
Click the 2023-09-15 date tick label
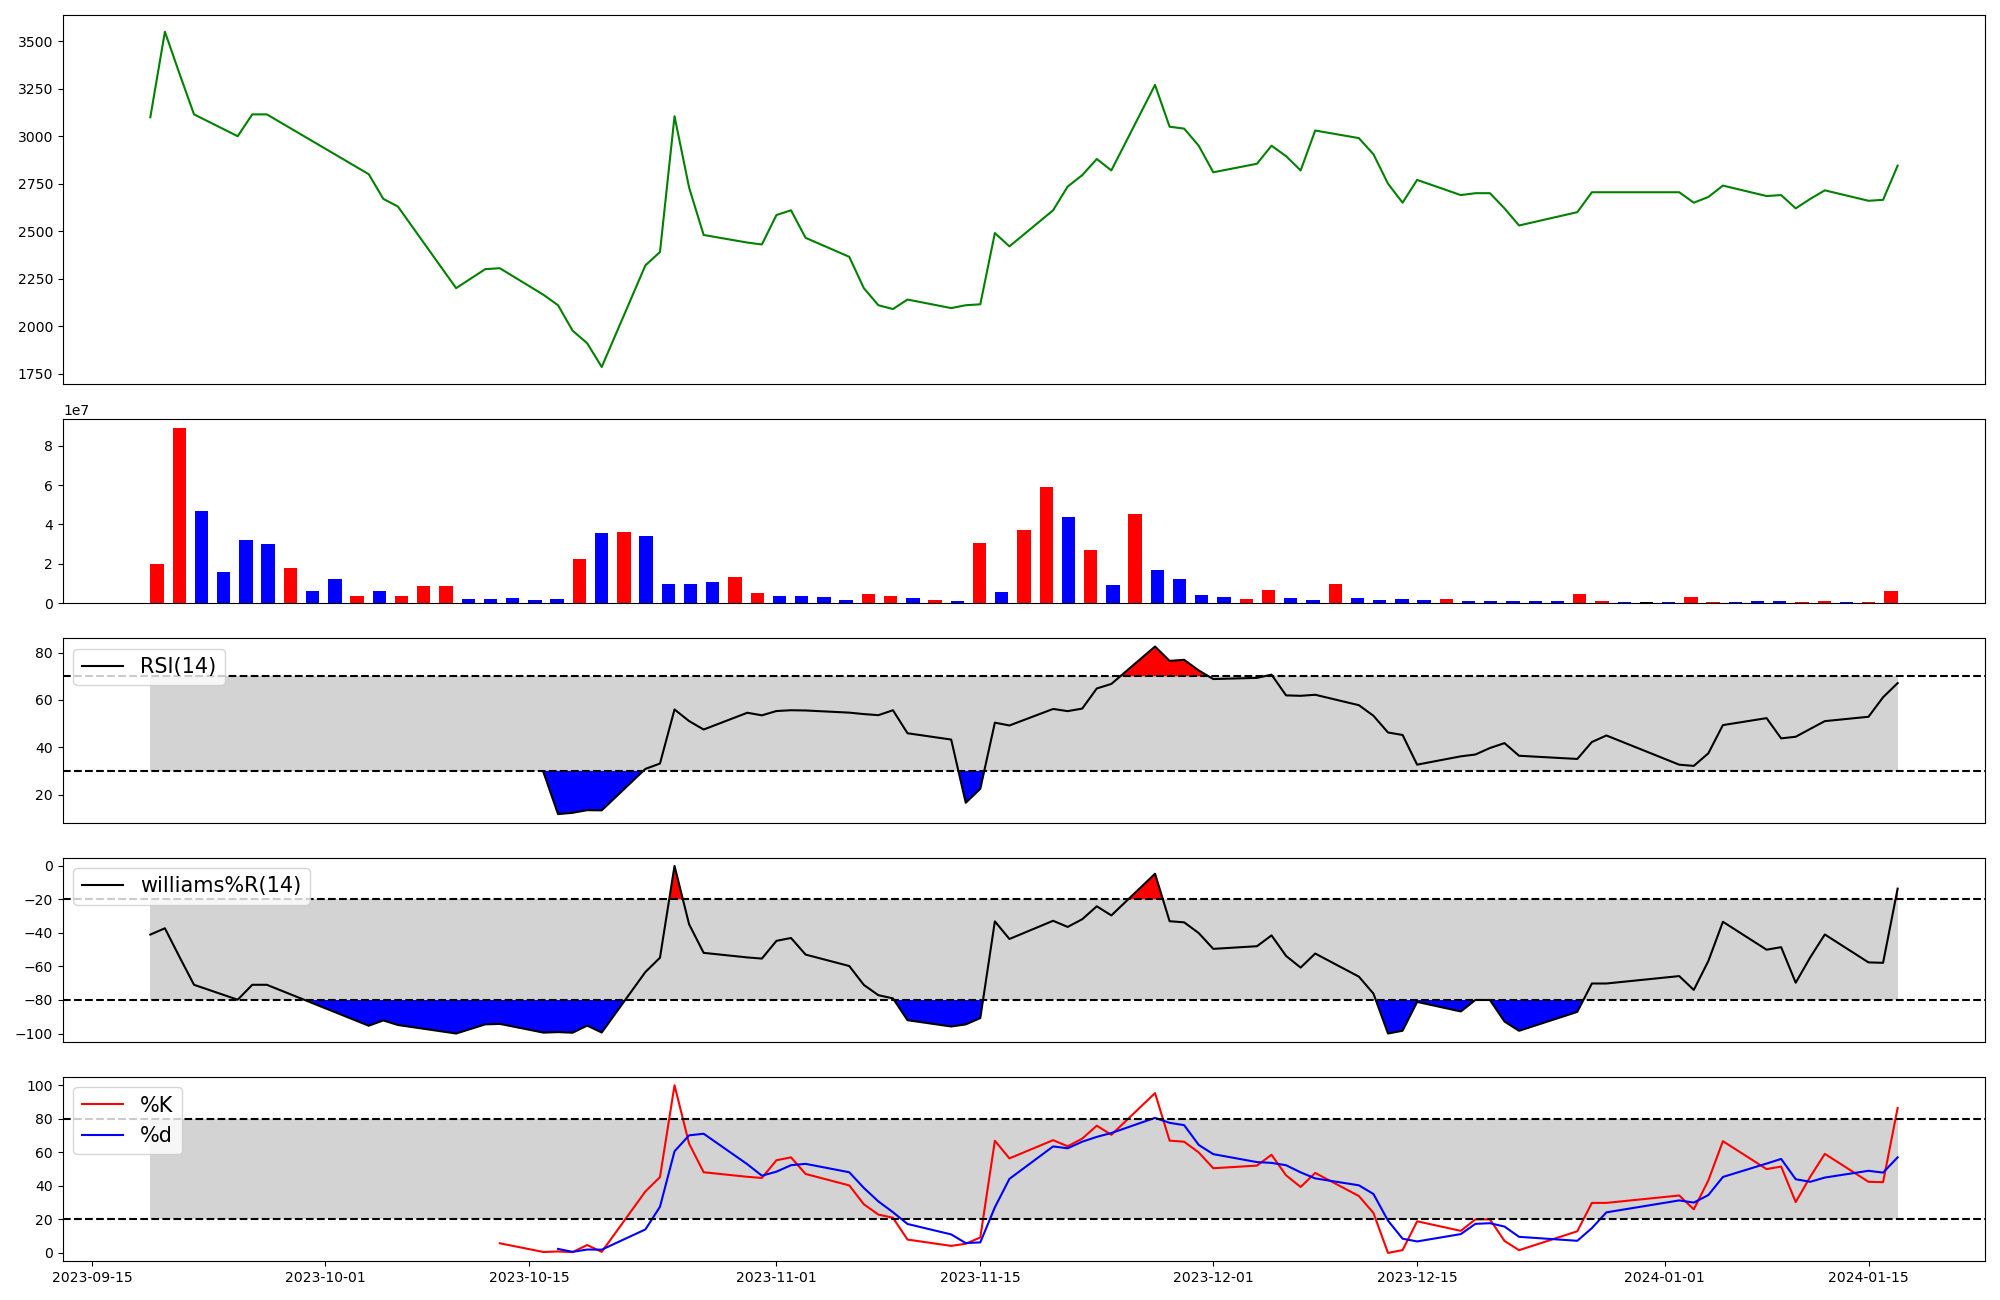tap(92, 1277)
